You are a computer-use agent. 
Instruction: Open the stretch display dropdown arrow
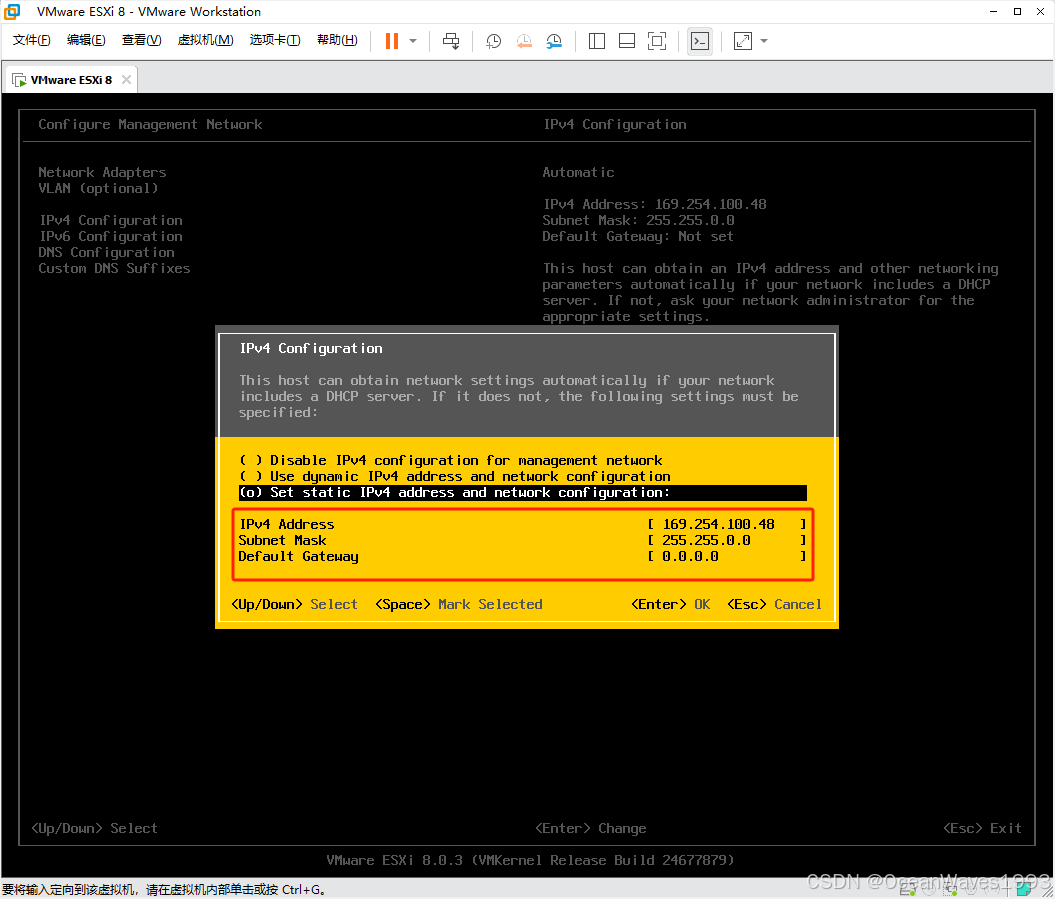pyautogui.click(x=764, y=41)
